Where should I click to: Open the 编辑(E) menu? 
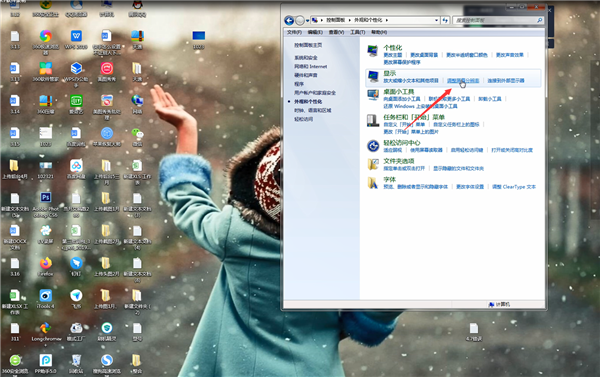[315, 32]
